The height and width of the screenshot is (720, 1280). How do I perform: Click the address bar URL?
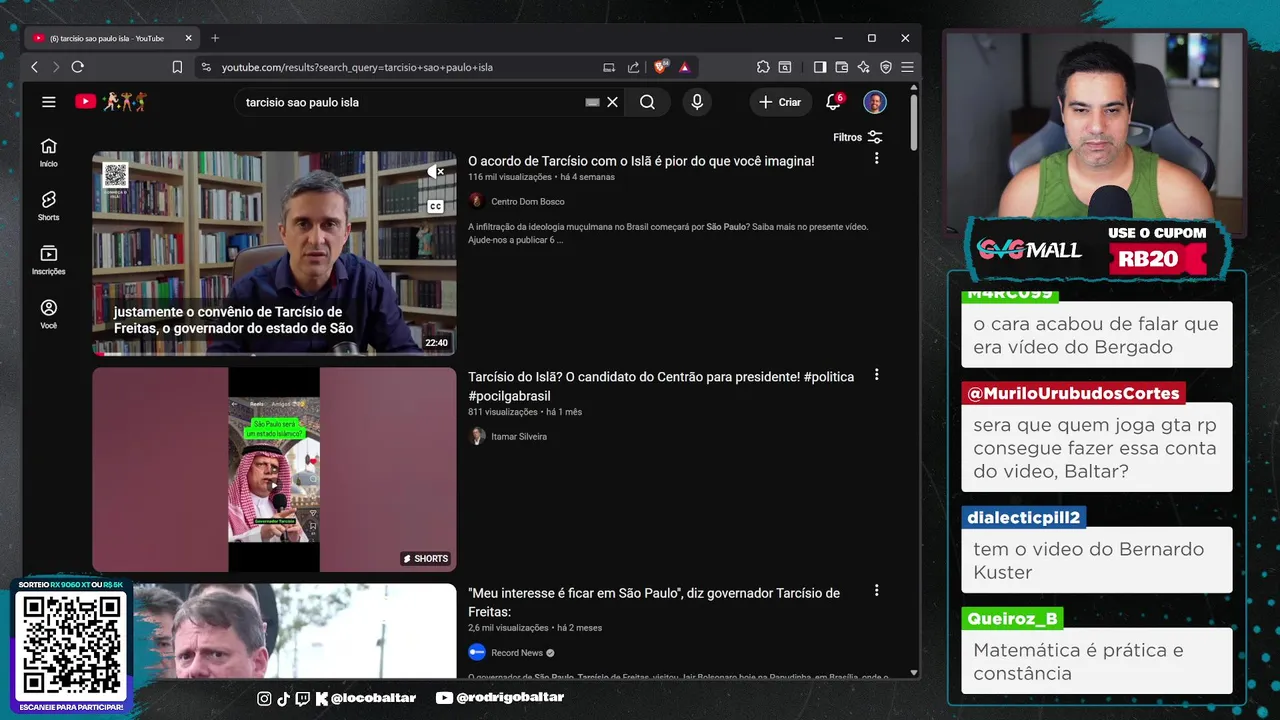point(357,67)
